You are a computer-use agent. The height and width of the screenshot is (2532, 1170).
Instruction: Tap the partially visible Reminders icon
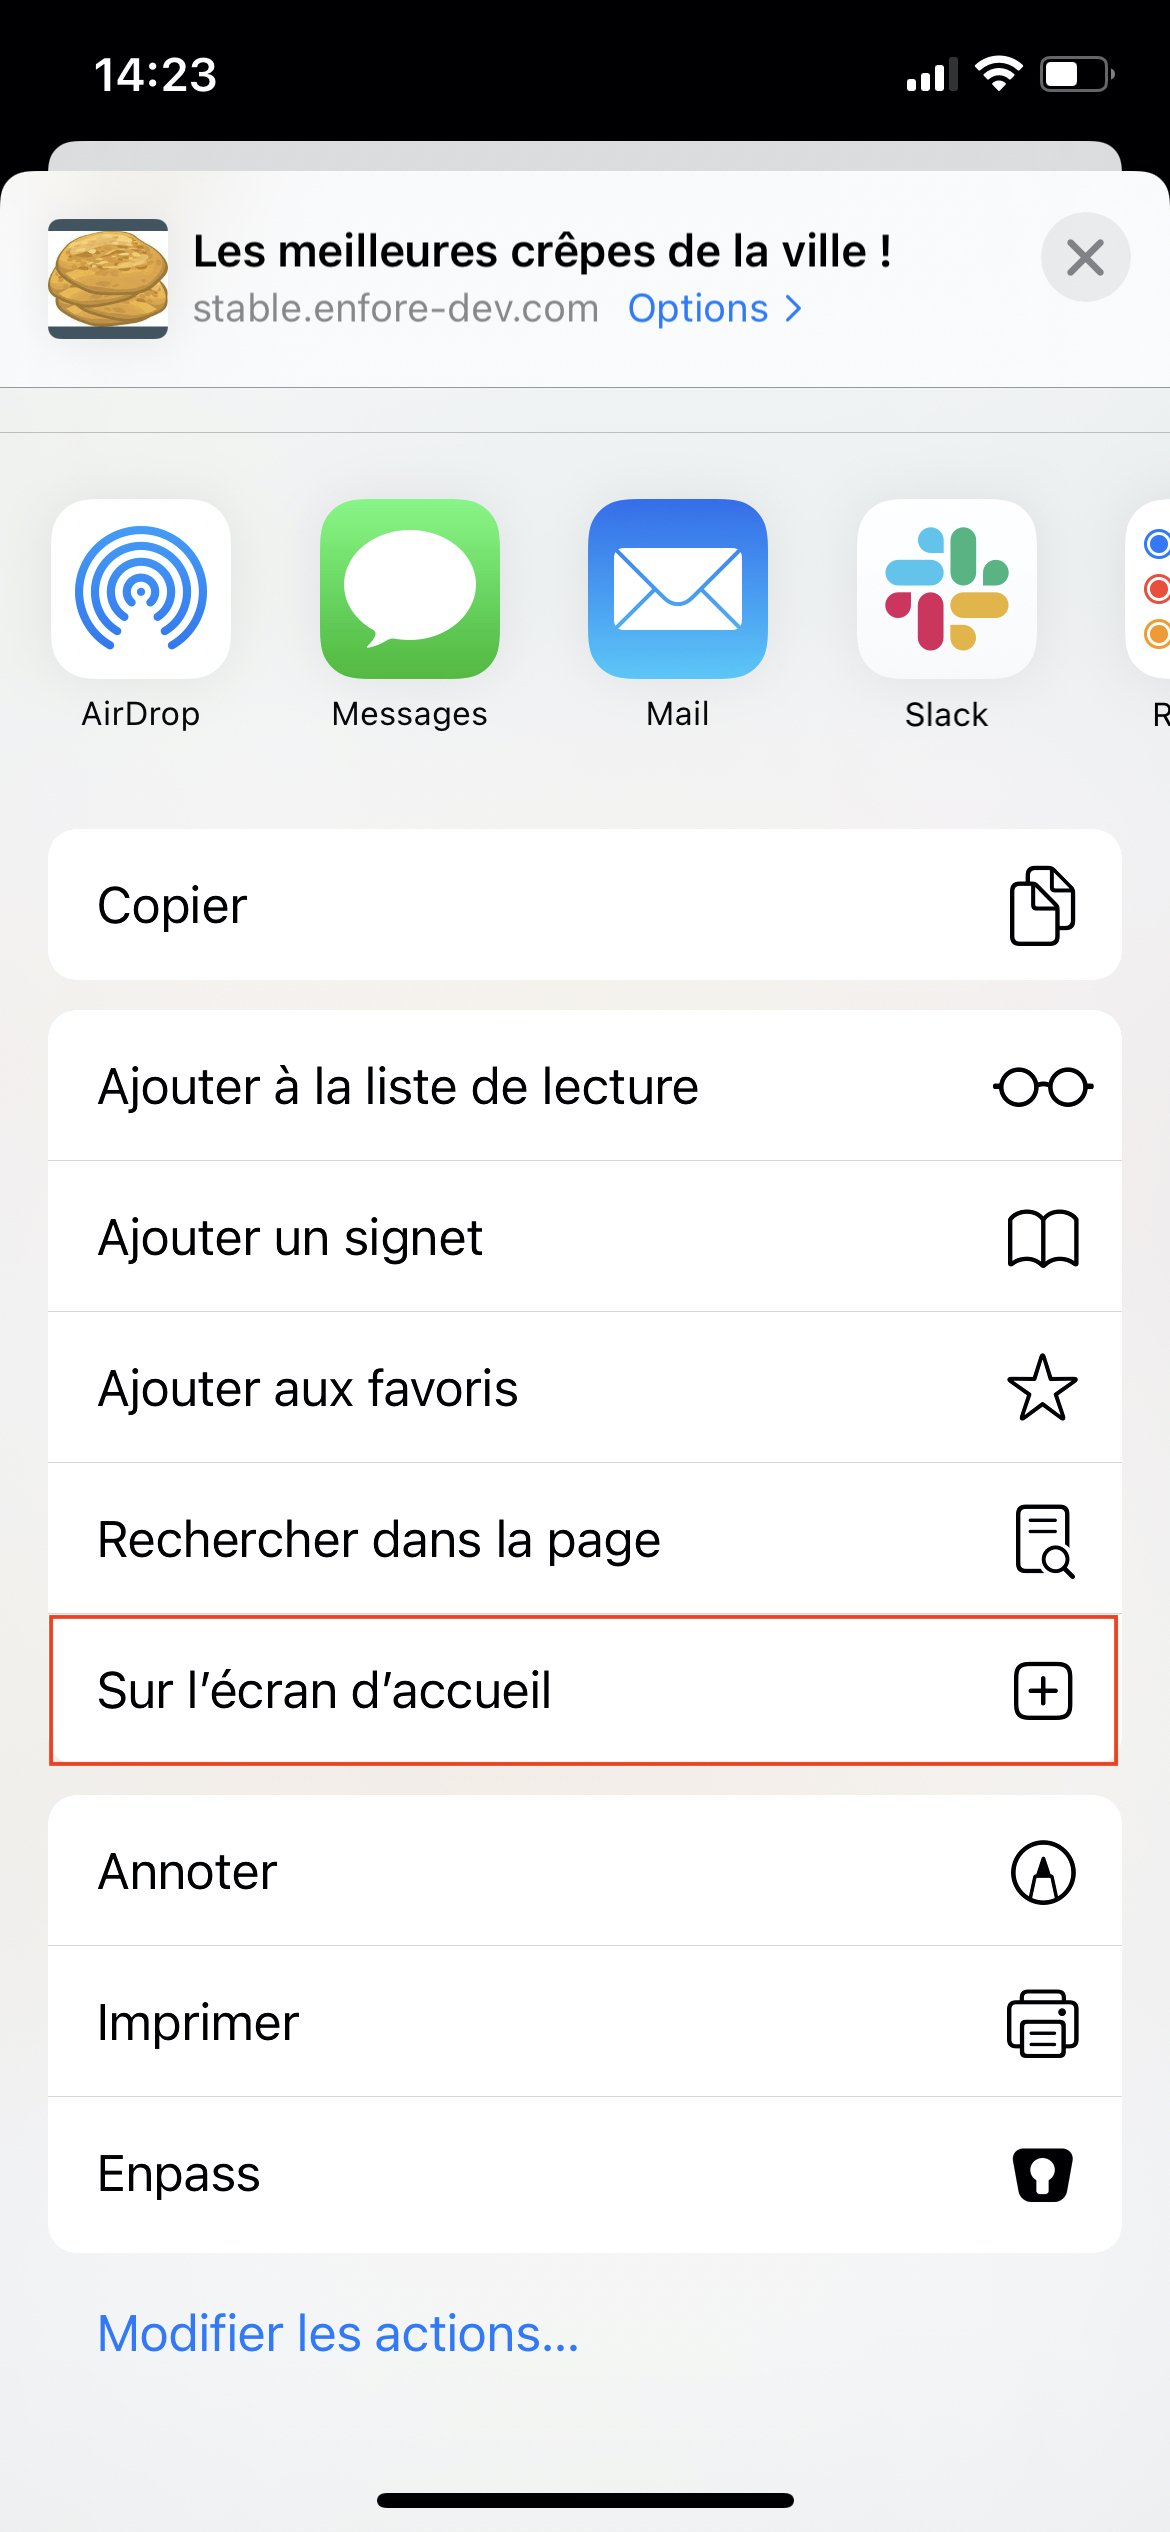point(1149,589)
